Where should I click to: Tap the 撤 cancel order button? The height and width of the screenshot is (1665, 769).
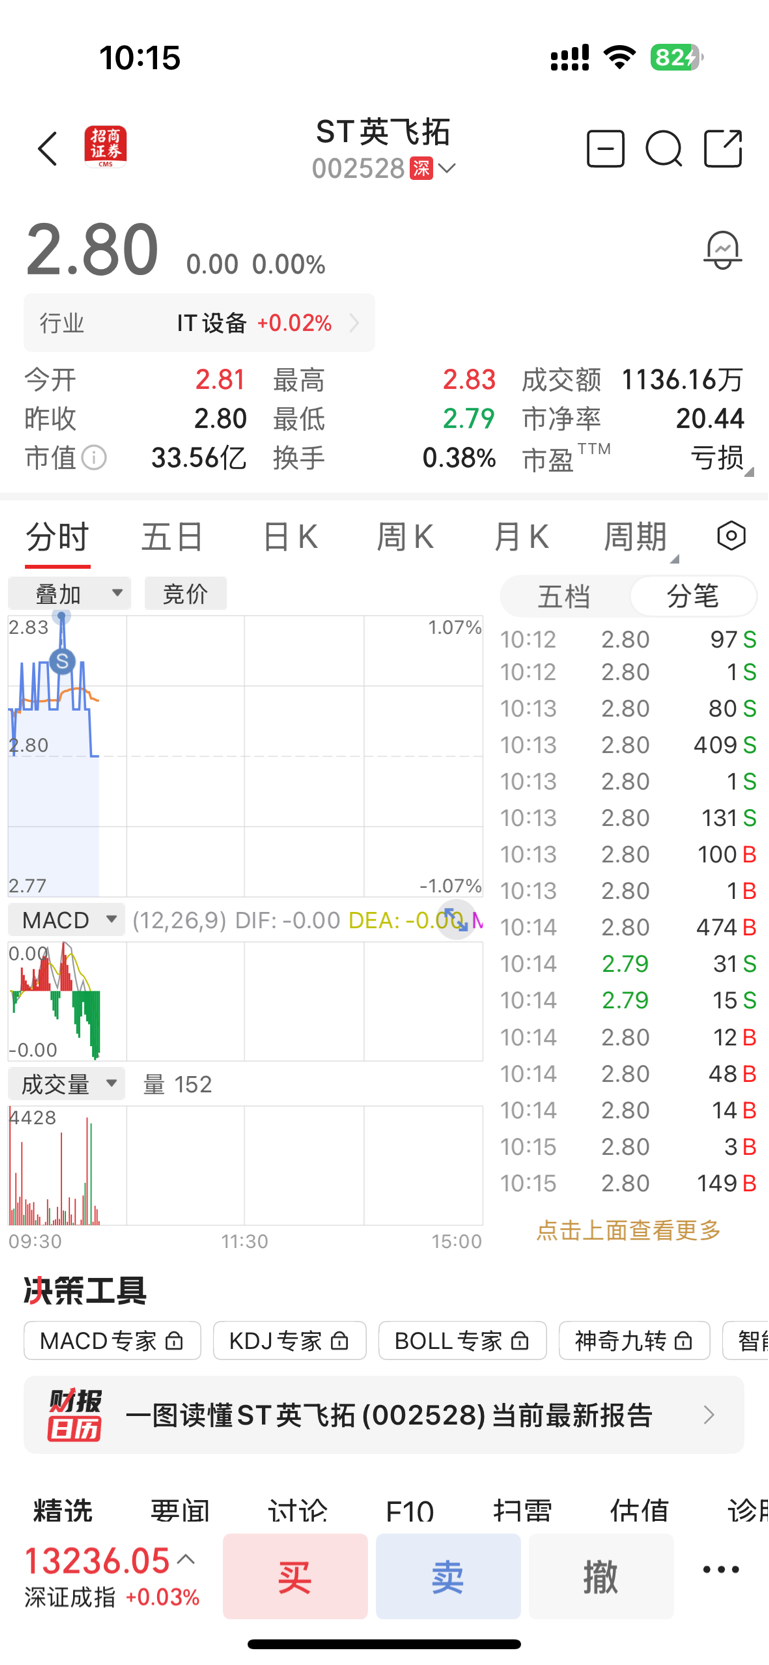click(601, 1576)
